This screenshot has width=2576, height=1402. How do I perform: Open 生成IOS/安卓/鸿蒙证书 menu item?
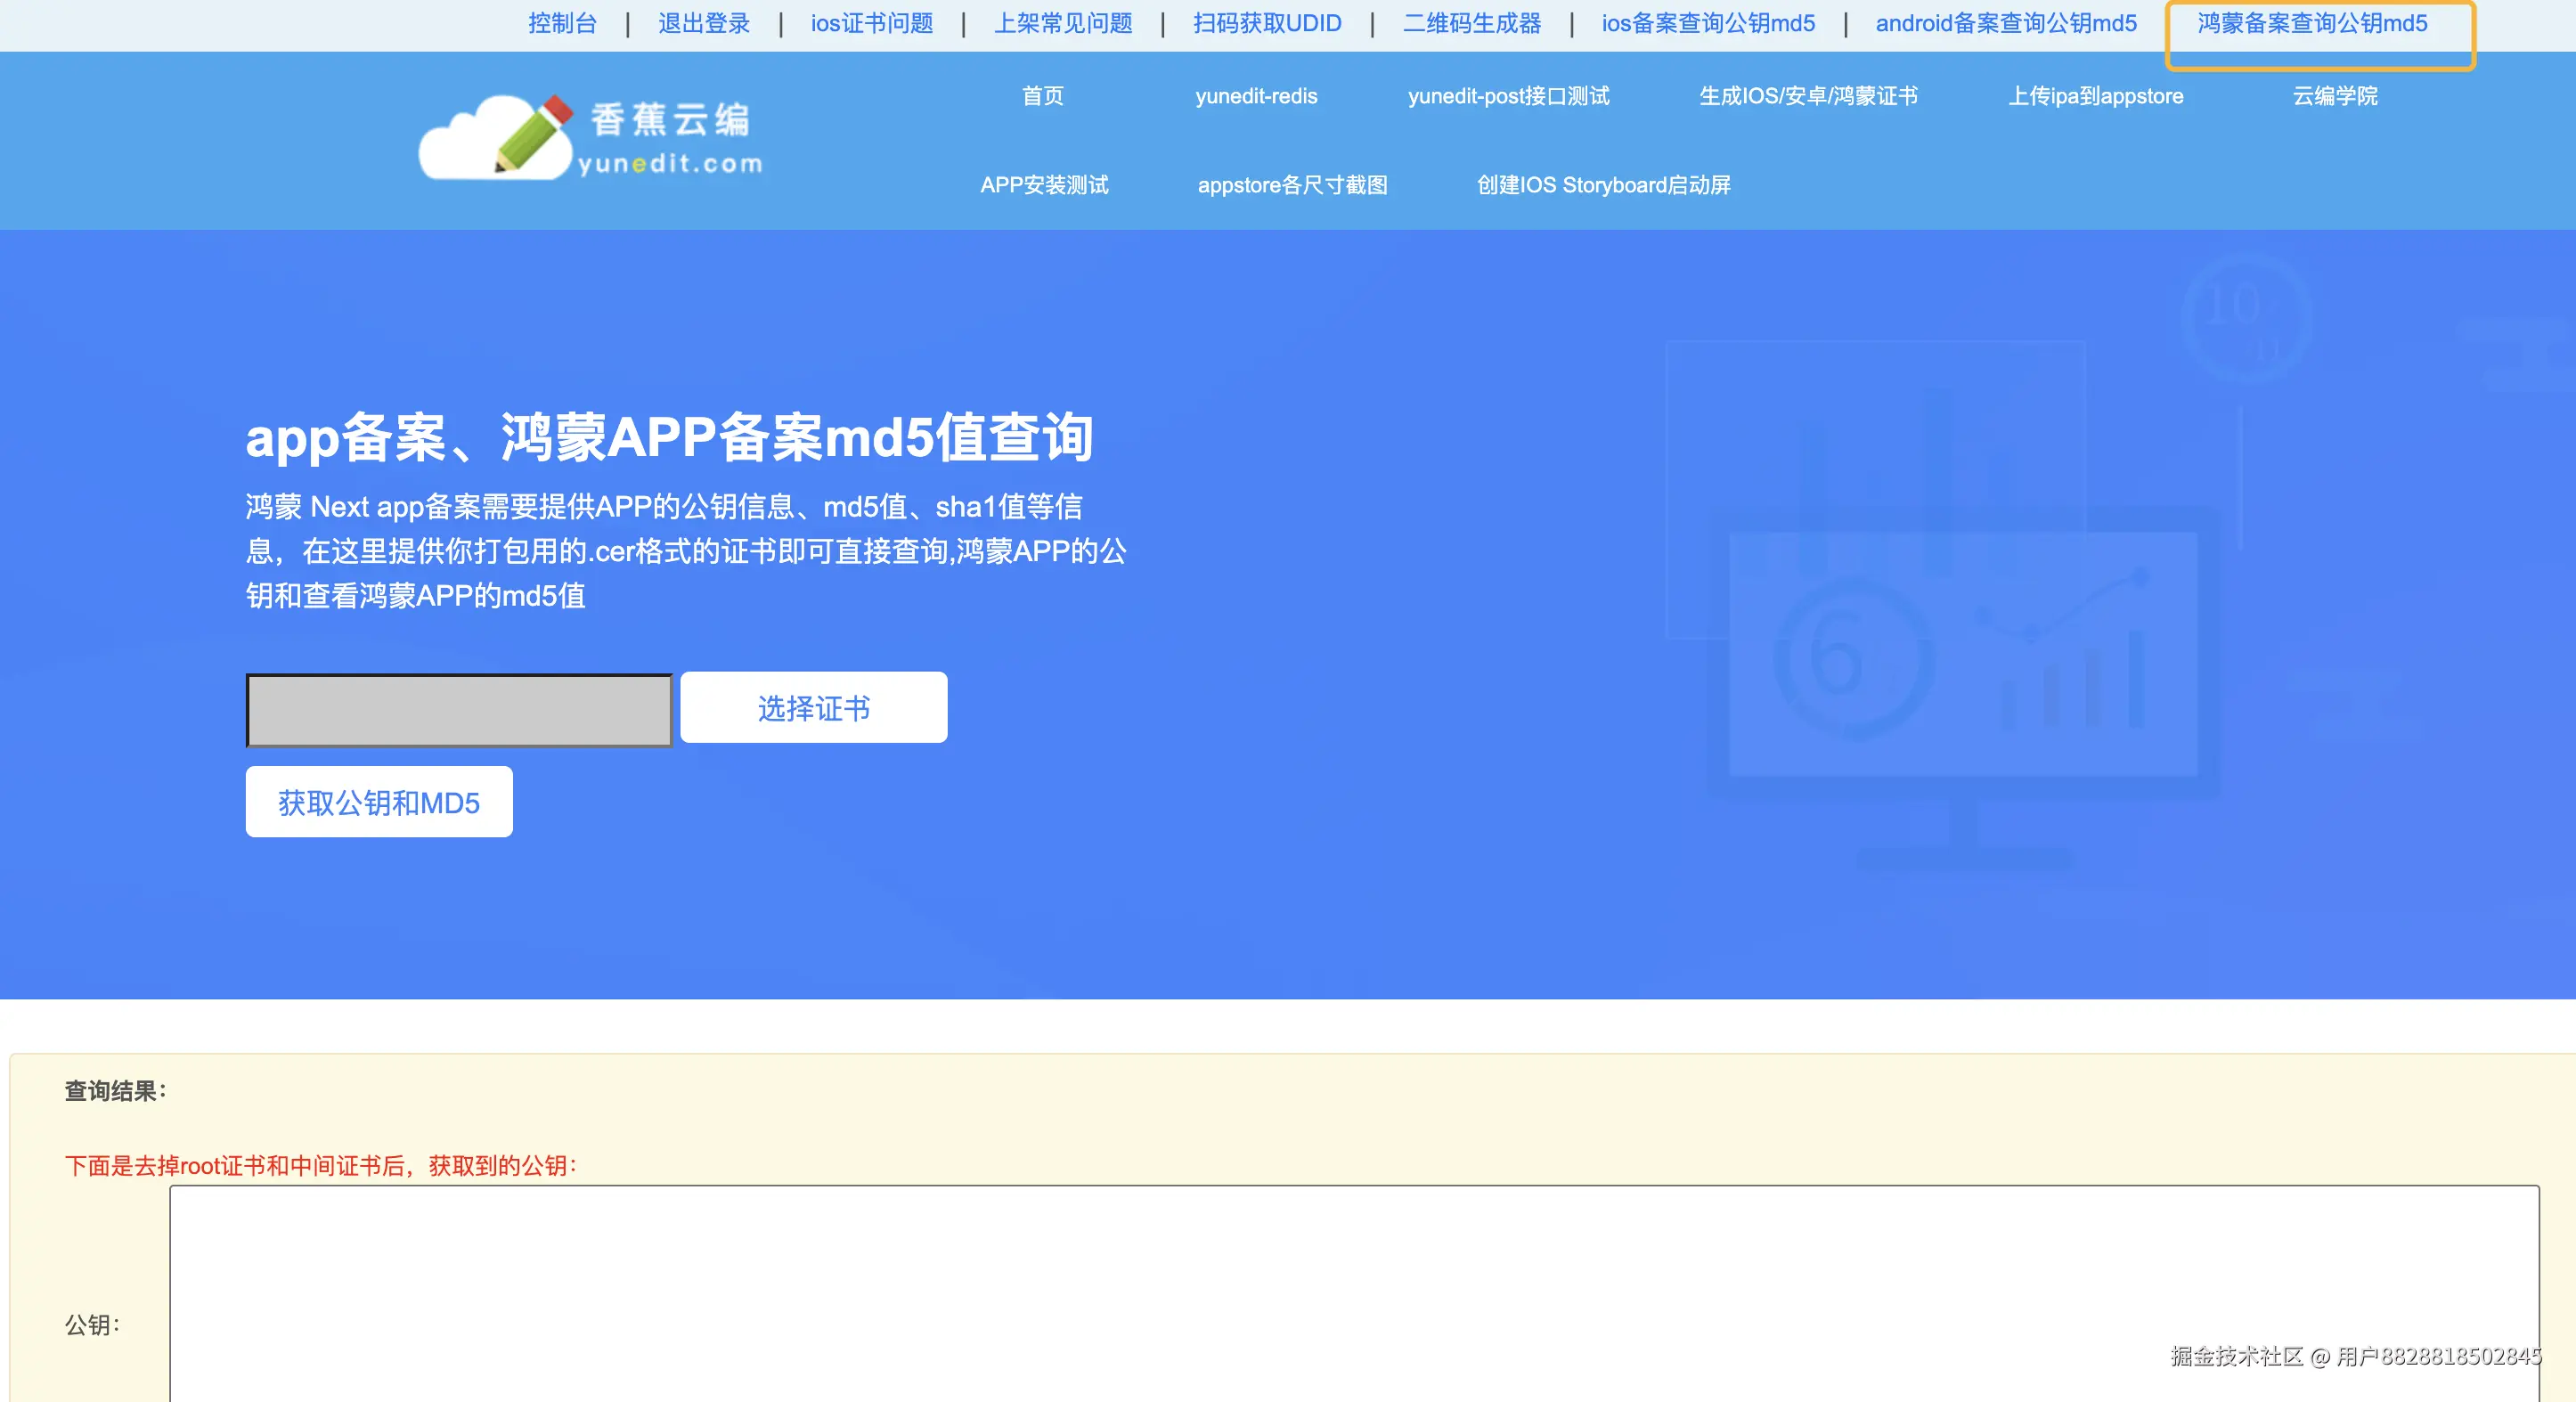click(1808, 96)
